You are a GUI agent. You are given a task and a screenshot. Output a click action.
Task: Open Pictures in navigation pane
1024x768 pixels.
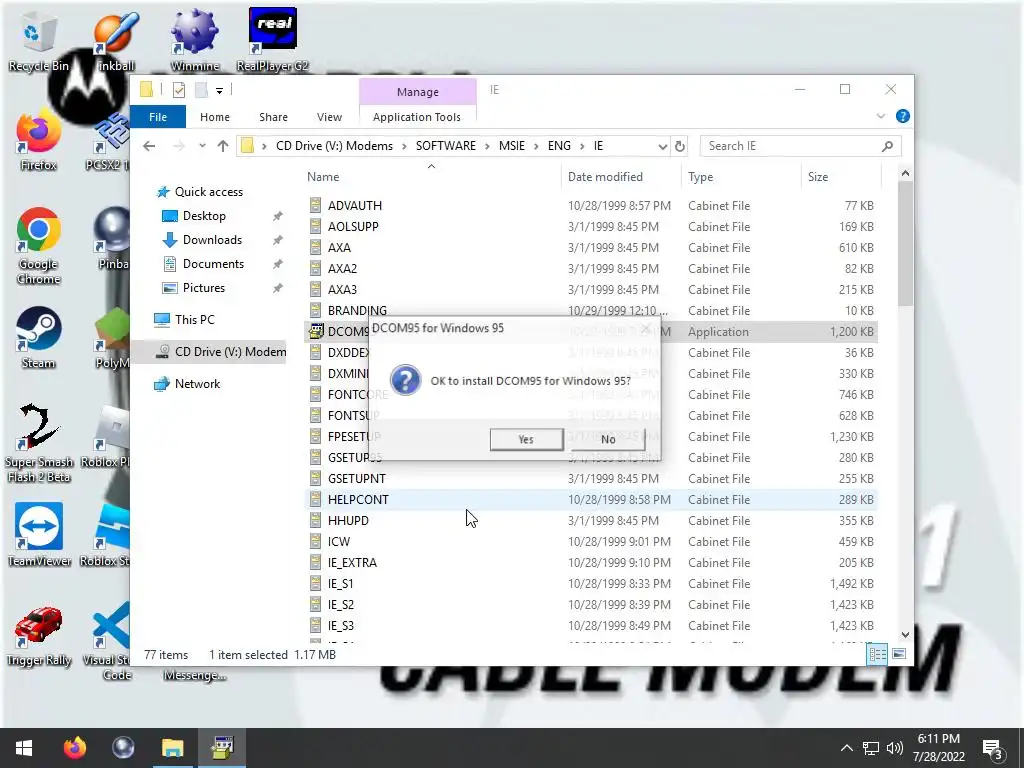click(203, 288)
